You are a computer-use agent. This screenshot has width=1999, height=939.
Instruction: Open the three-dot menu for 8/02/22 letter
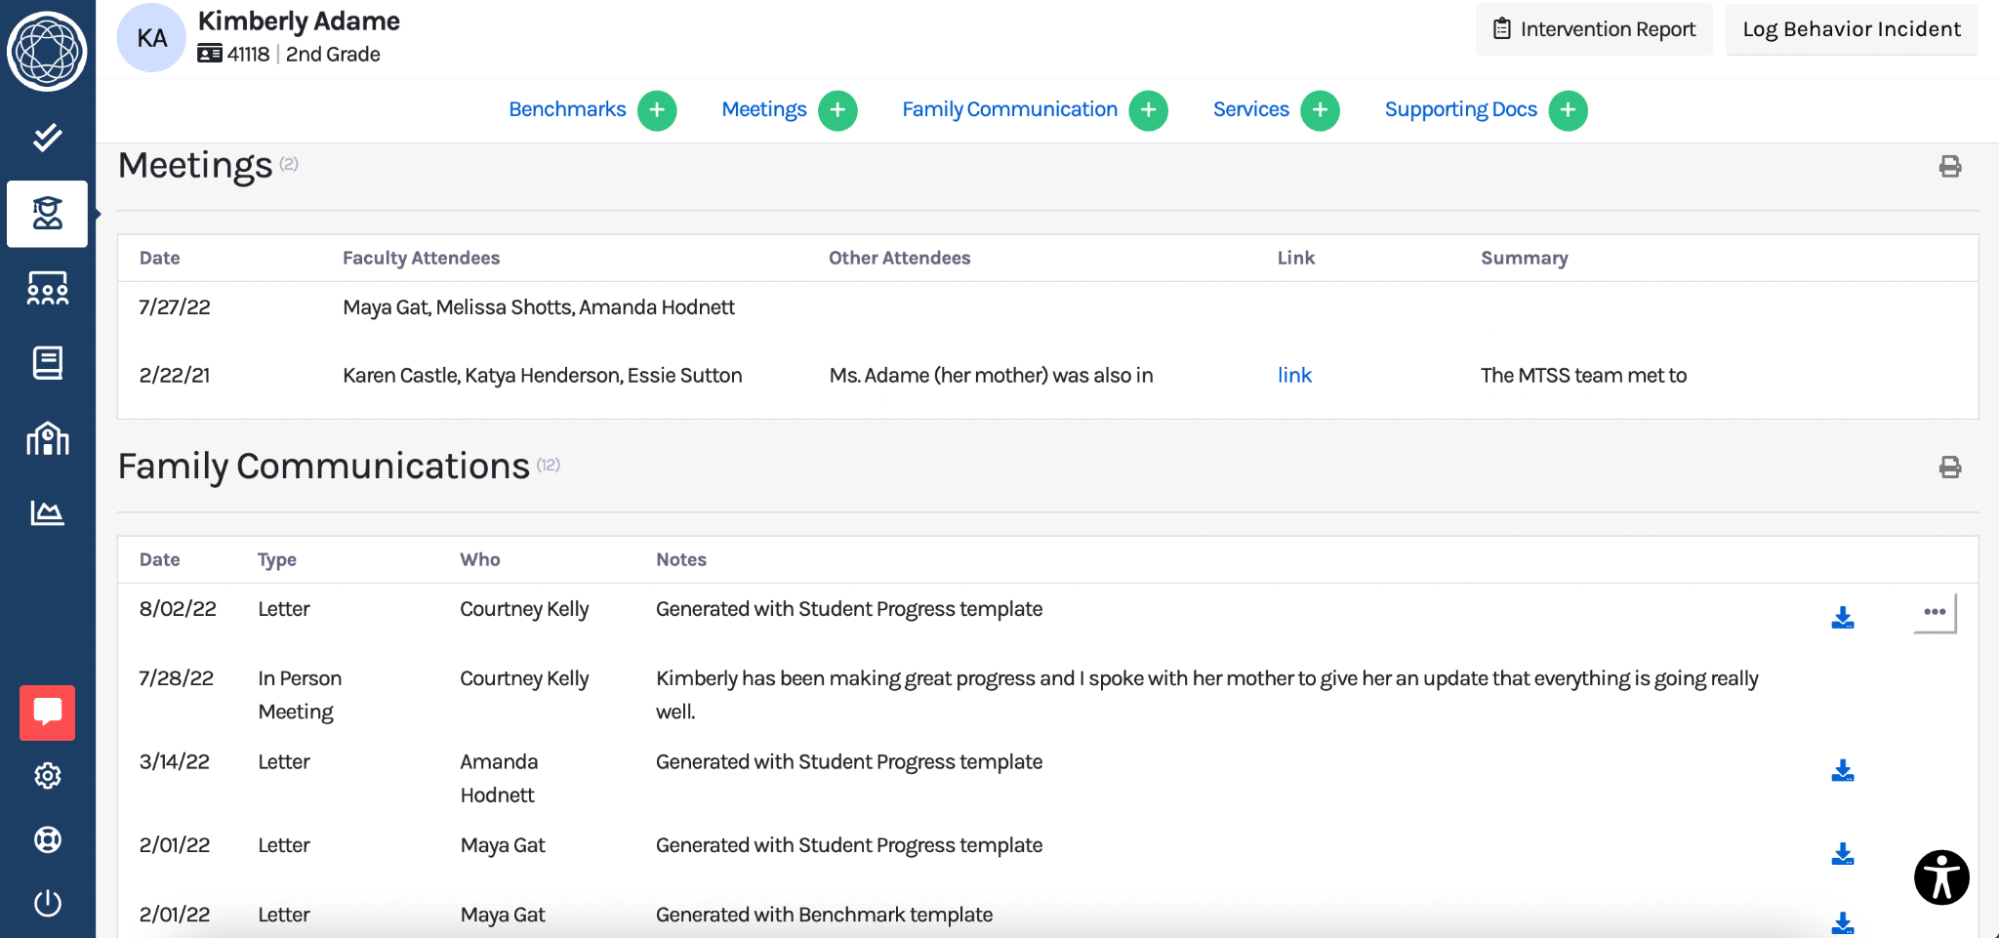1934,612
